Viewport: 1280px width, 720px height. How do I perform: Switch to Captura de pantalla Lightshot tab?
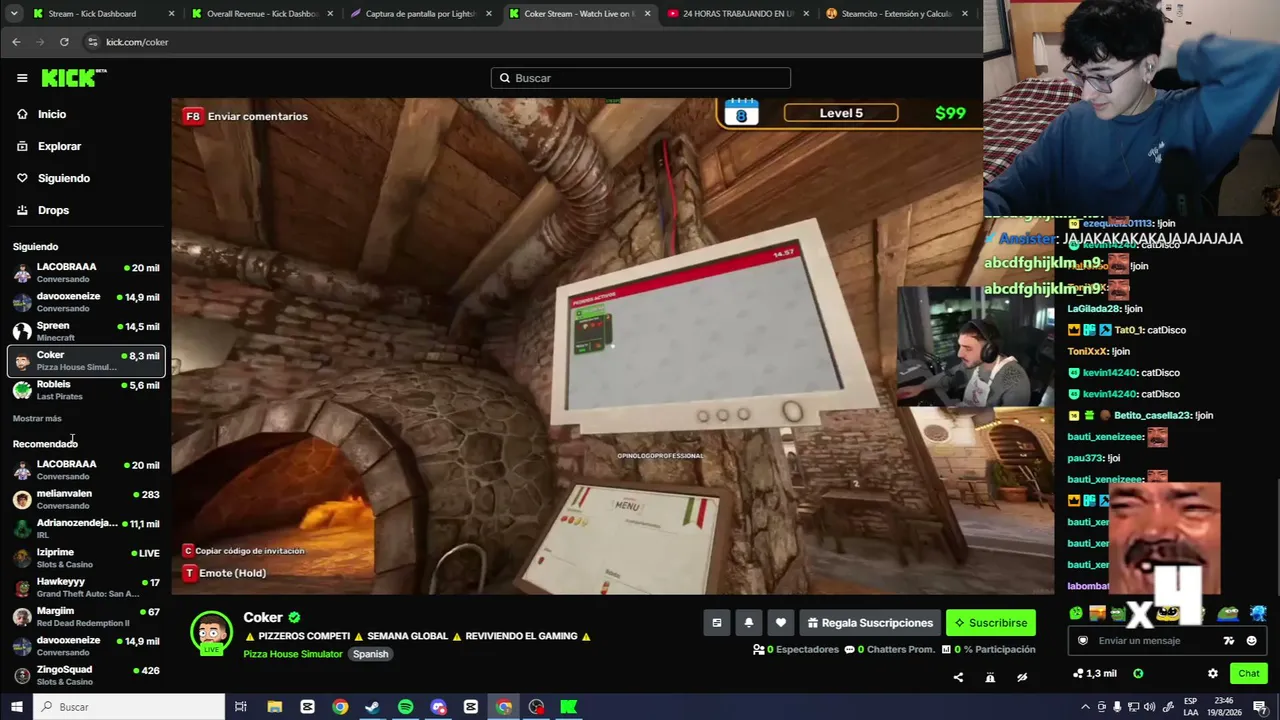(x=421, y=14)
